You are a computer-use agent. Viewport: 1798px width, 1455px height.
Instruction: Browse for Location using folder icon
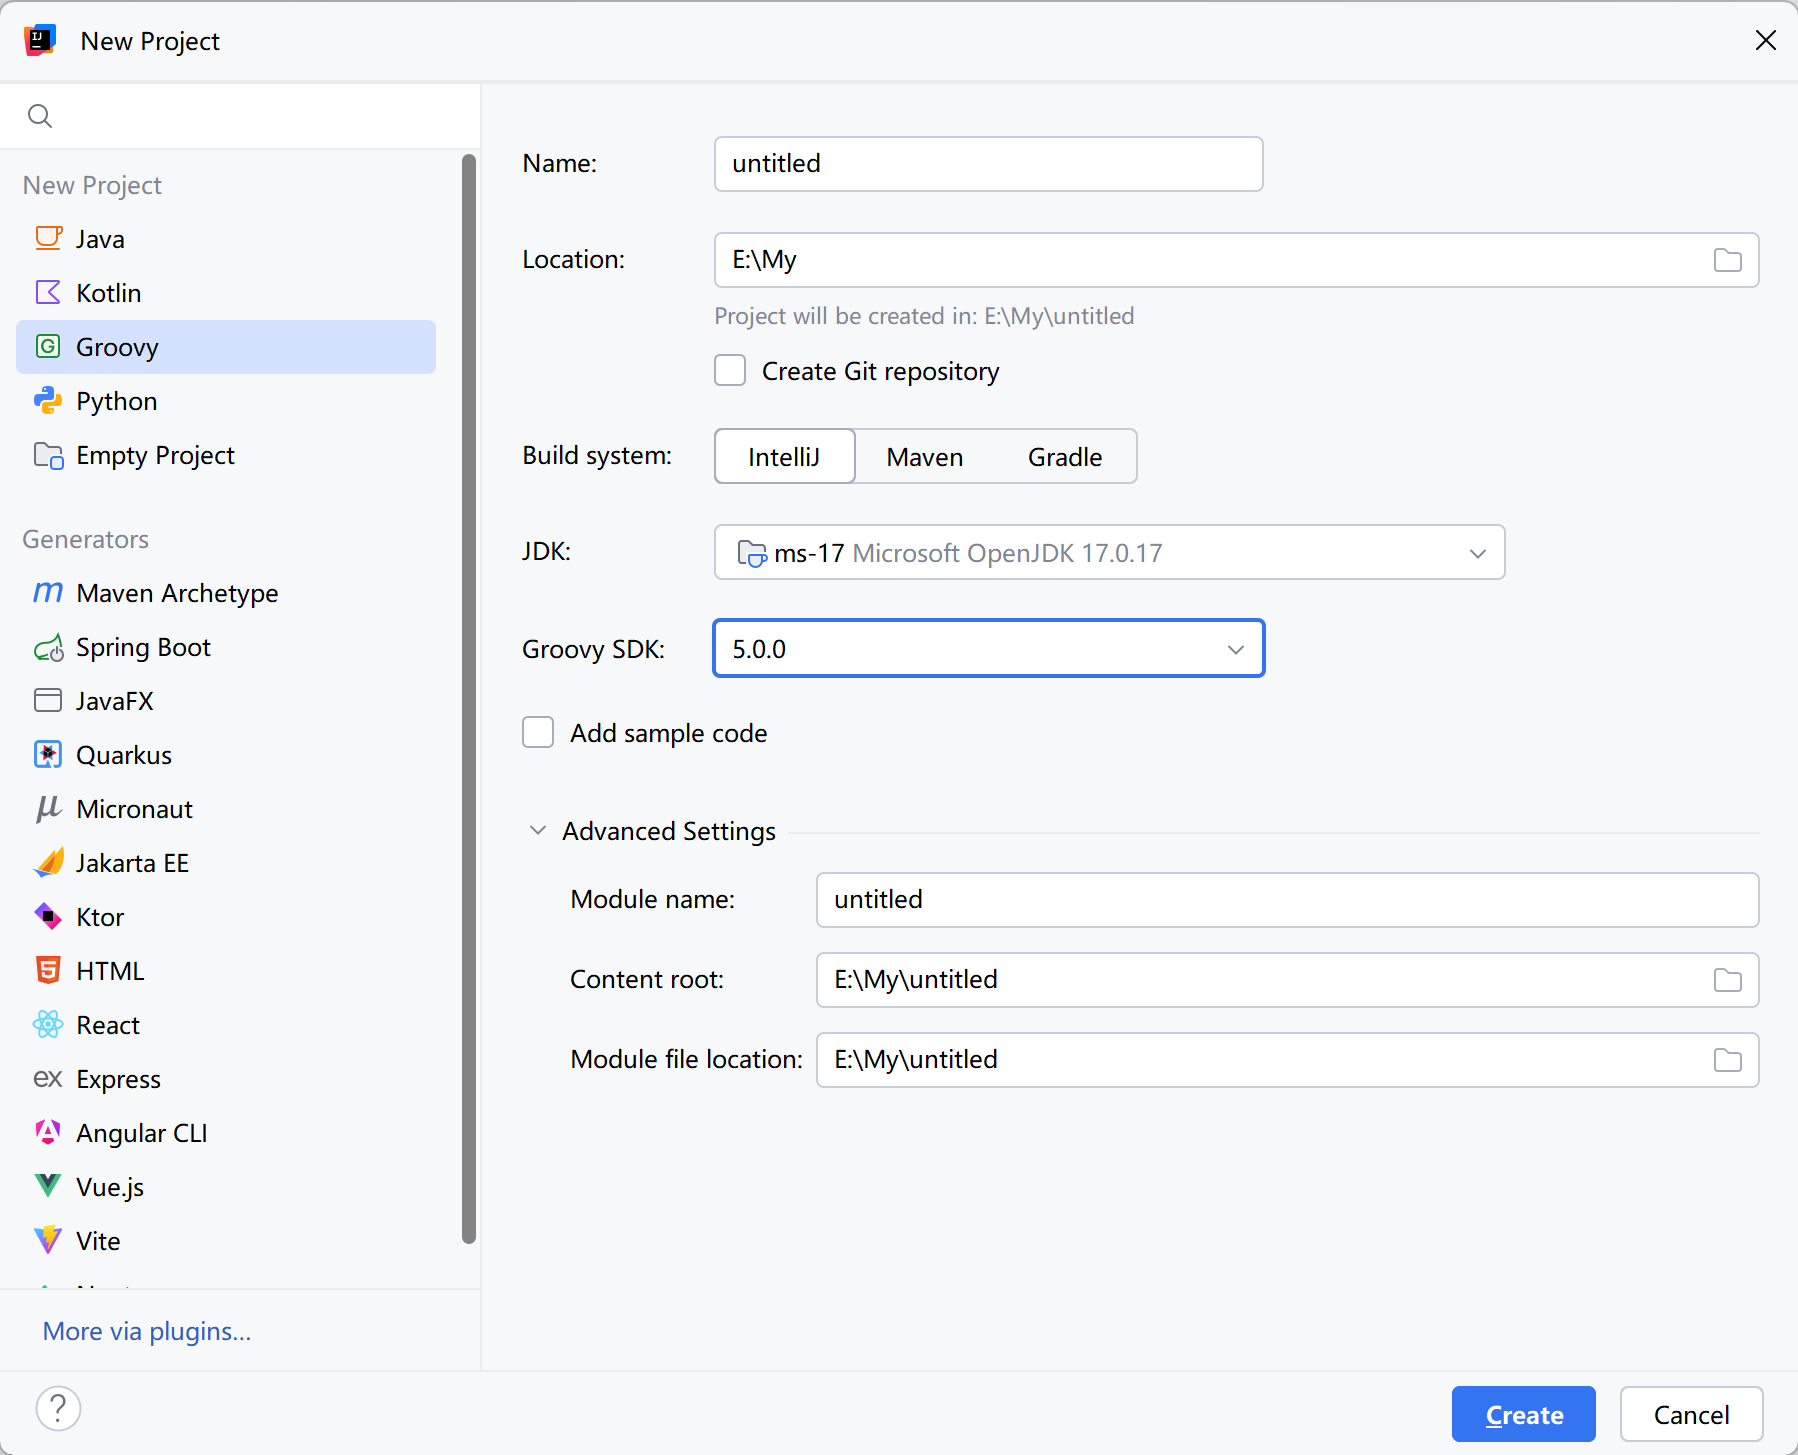pos(1727,260)
